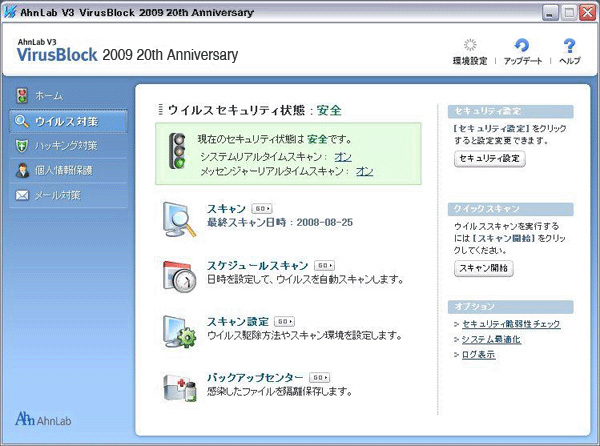The image size is (600, 446).
Task: Toggle メッセンジャーリアルタイムスキャン オン link
Action: click(x=364, y=171)
